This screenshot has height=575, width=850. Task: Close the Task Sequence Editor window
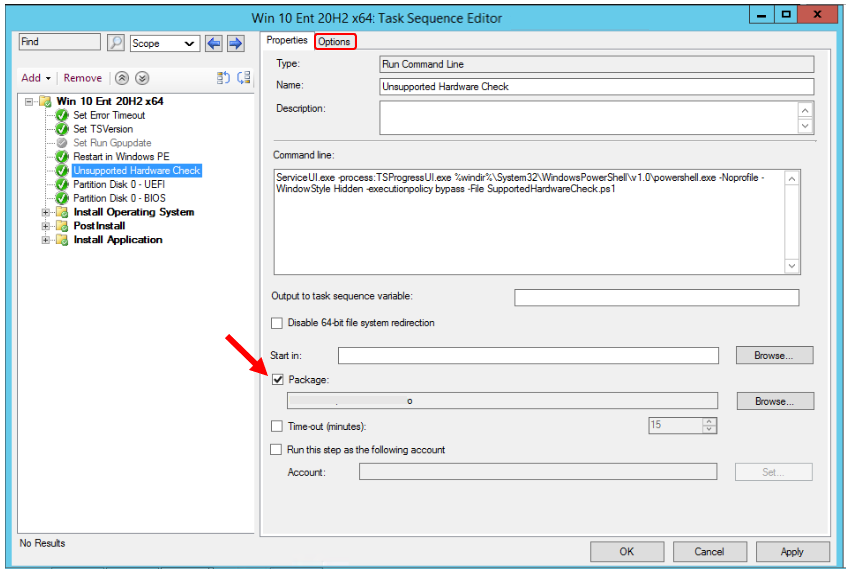pyautogui.click(x=817, y=15)
